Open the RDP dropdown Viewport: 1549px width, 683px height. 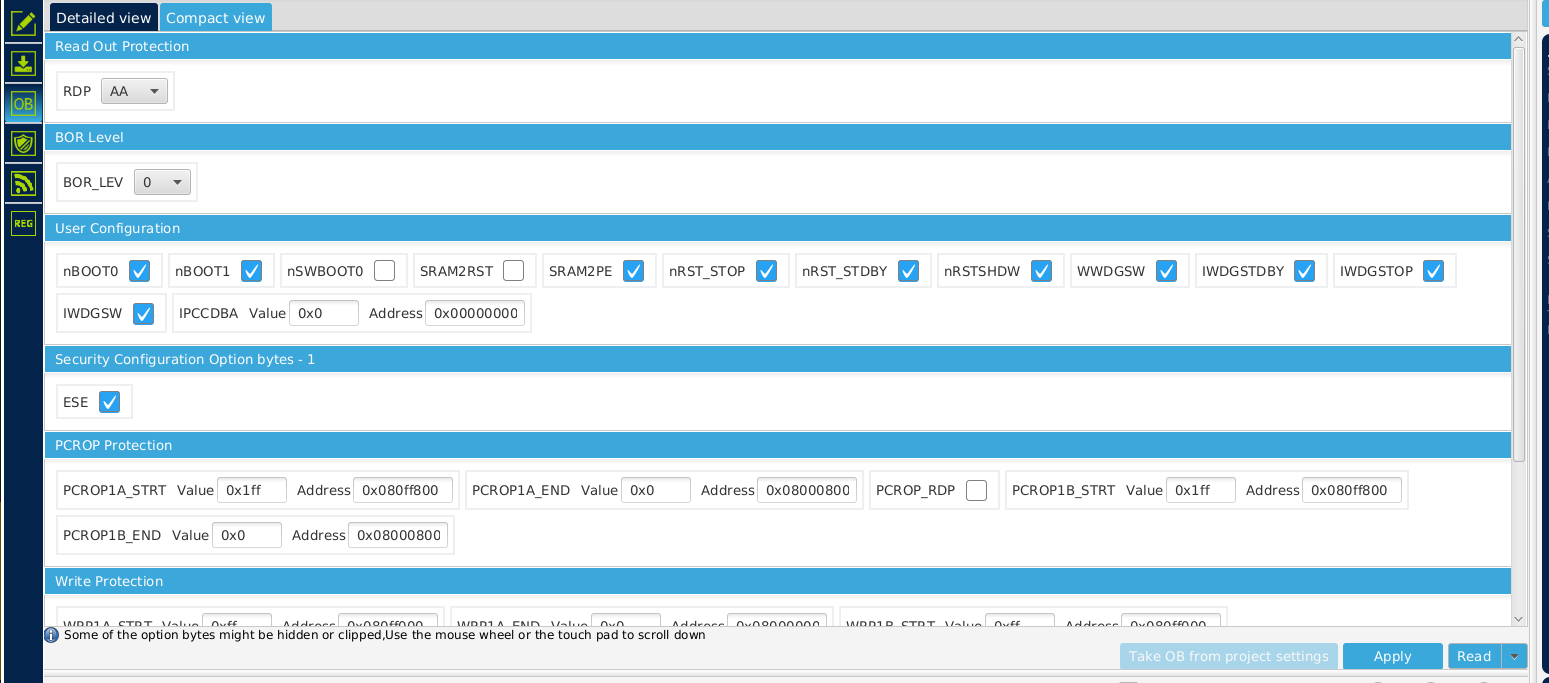click(134, 90)
